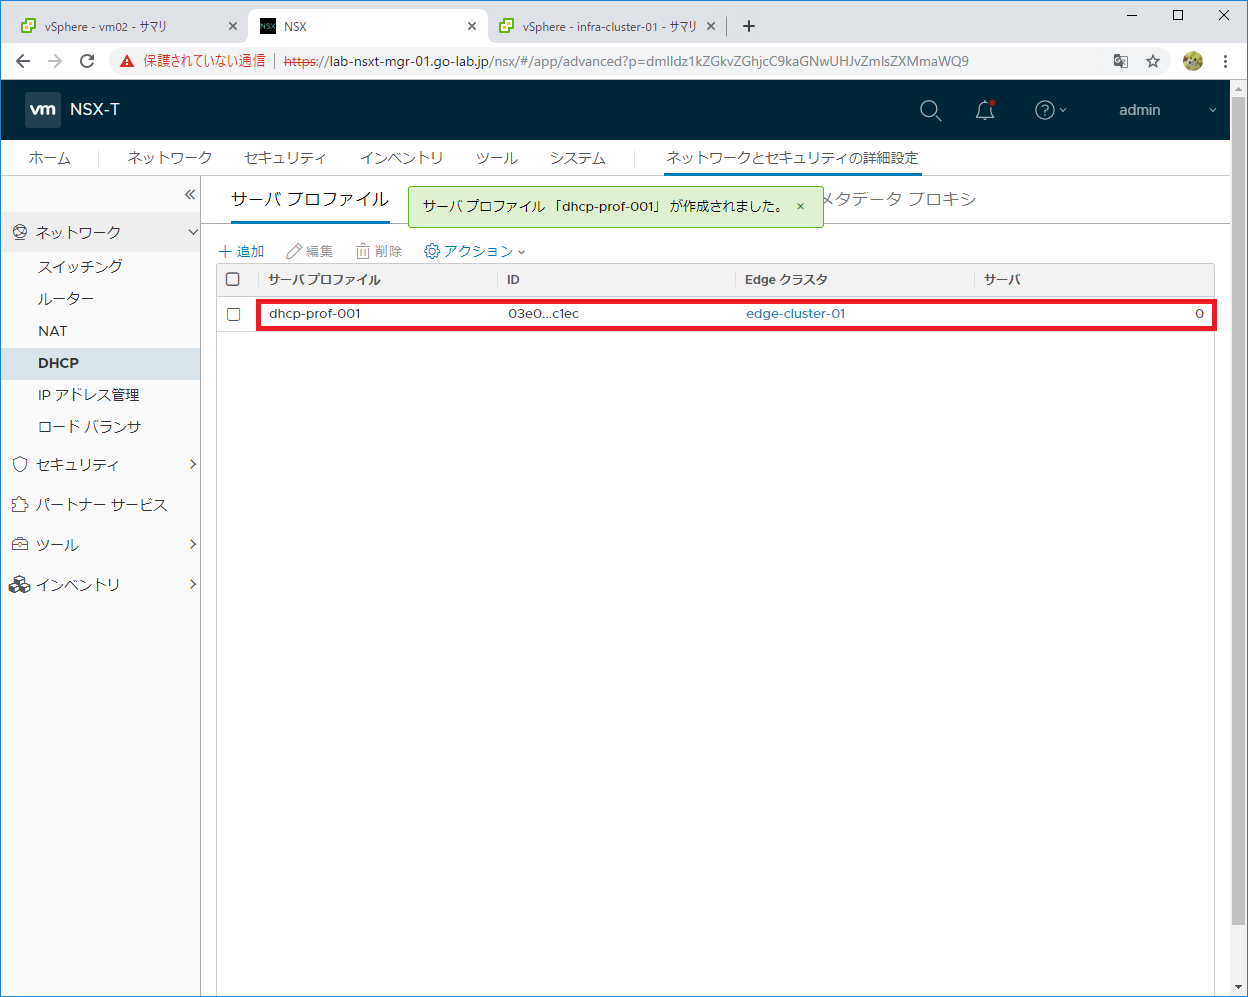Open インベントリ top menu
Viewport: 1248px width, 997px height.
tap(401, 158)
